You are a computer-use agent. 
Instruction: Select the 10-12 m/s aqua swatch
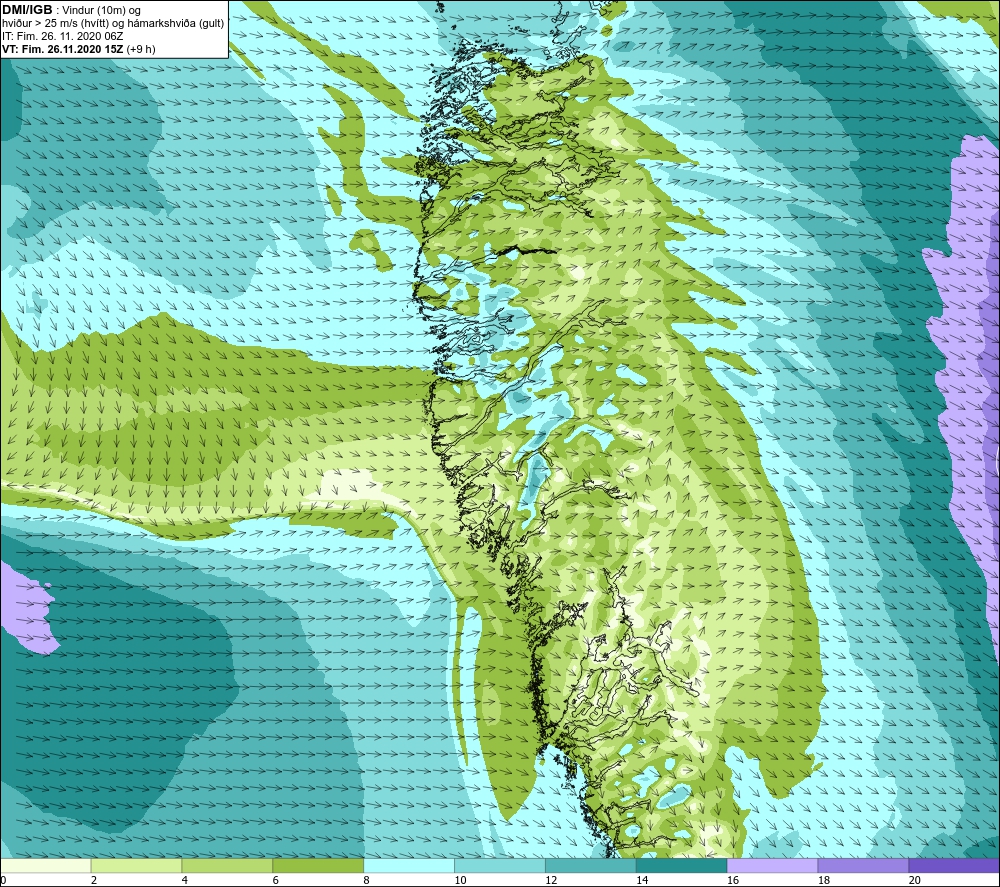pos(500,865)
